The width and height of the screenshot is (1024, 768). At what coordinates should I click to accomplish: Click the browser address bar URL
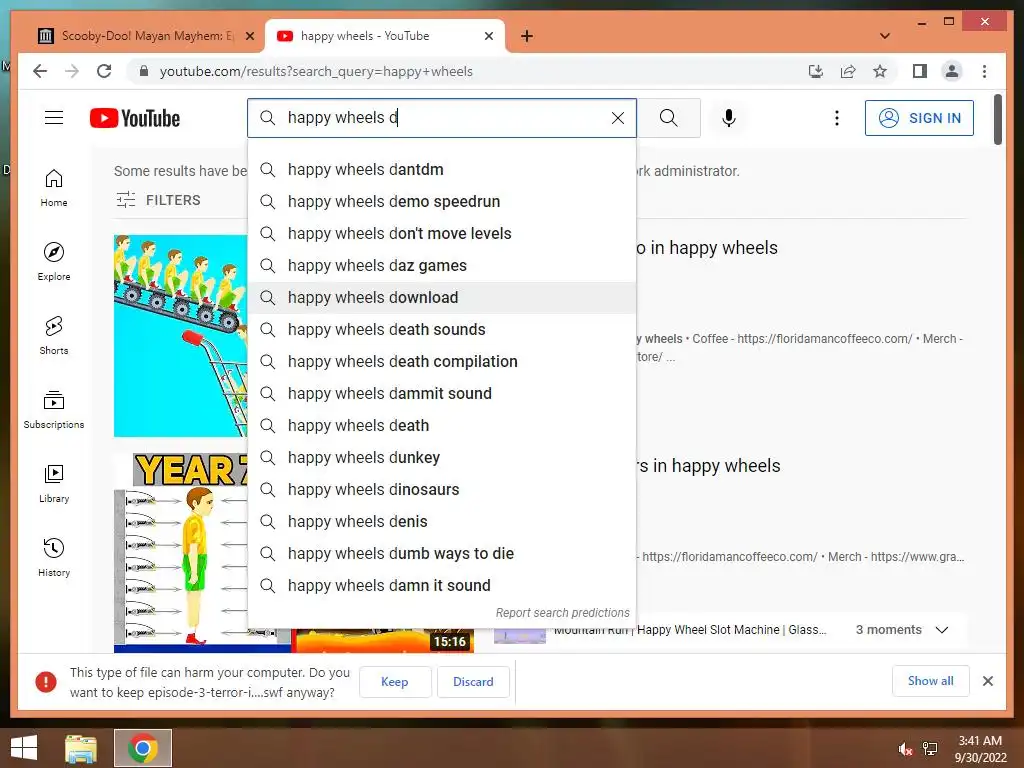click(x=316, y=71)
